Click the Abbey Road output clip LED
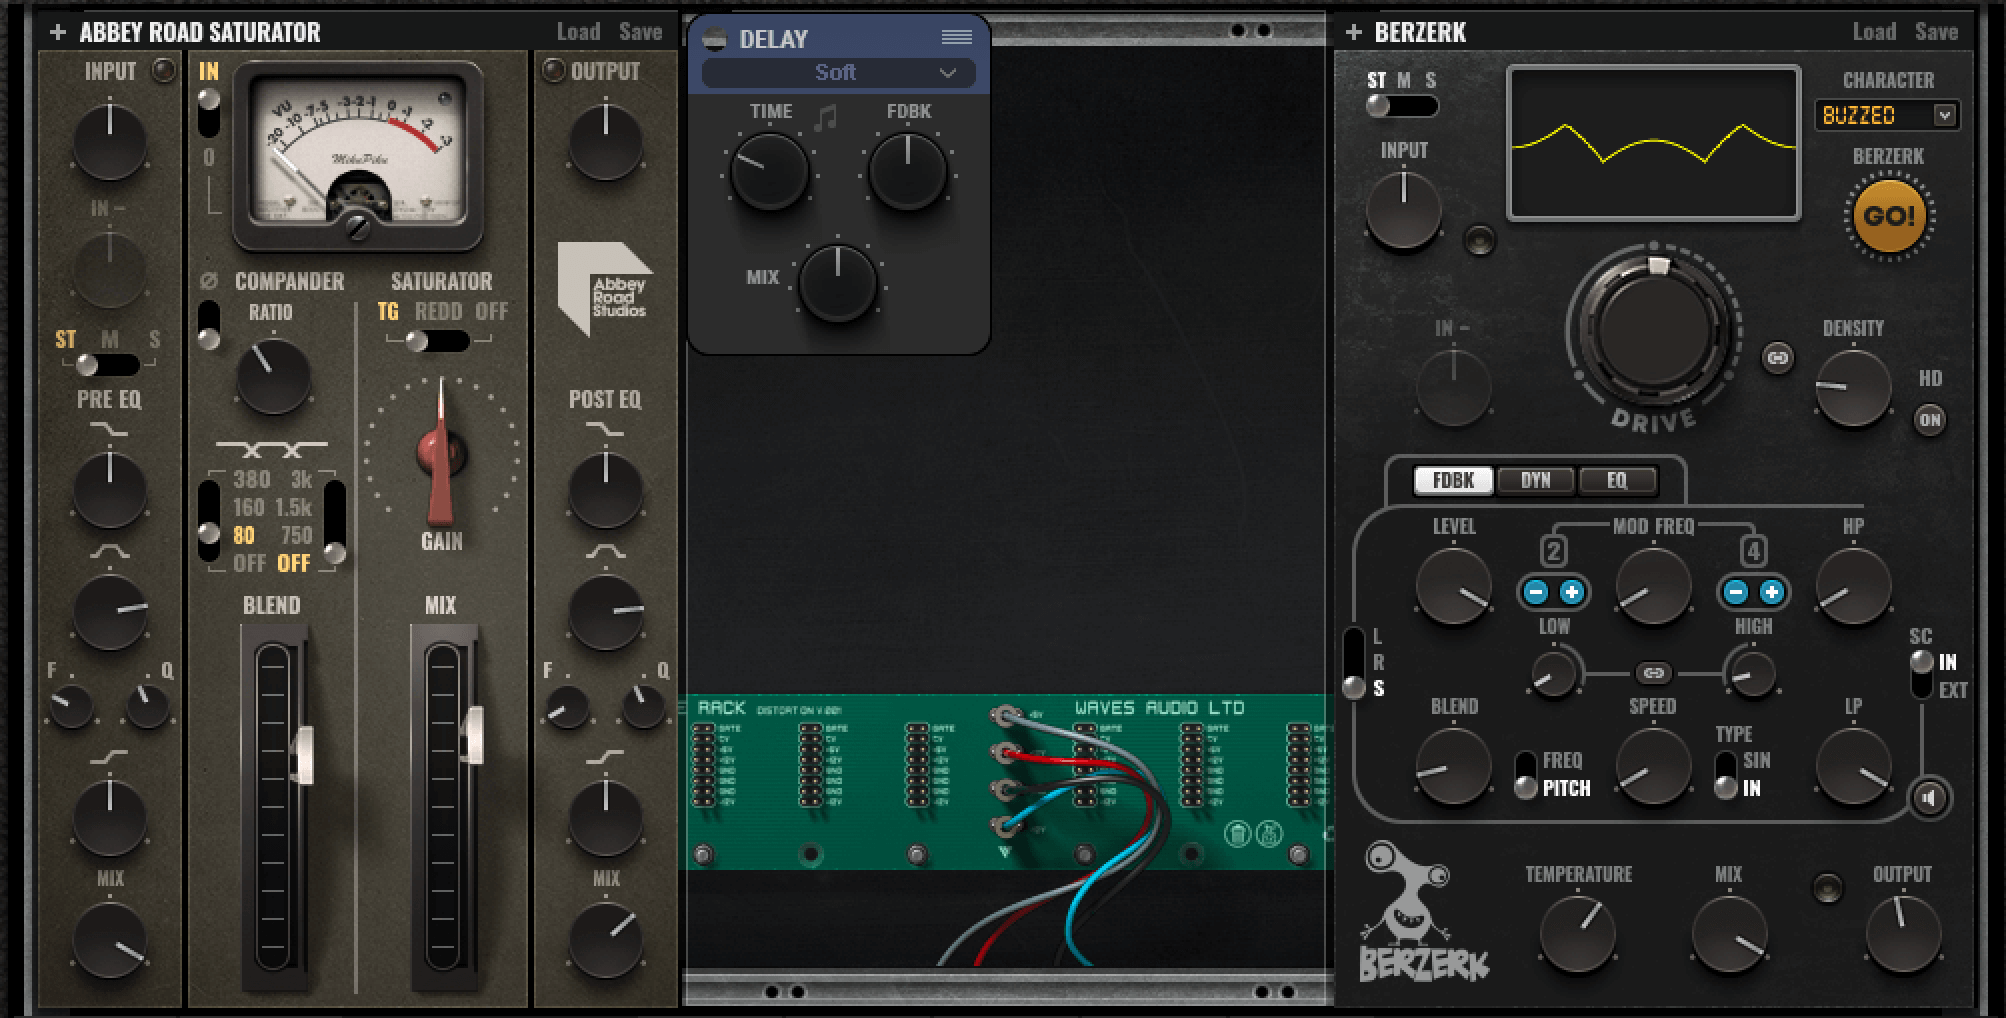The width and height of the screenshot is (2006, 1018). [x=552, y=71]
